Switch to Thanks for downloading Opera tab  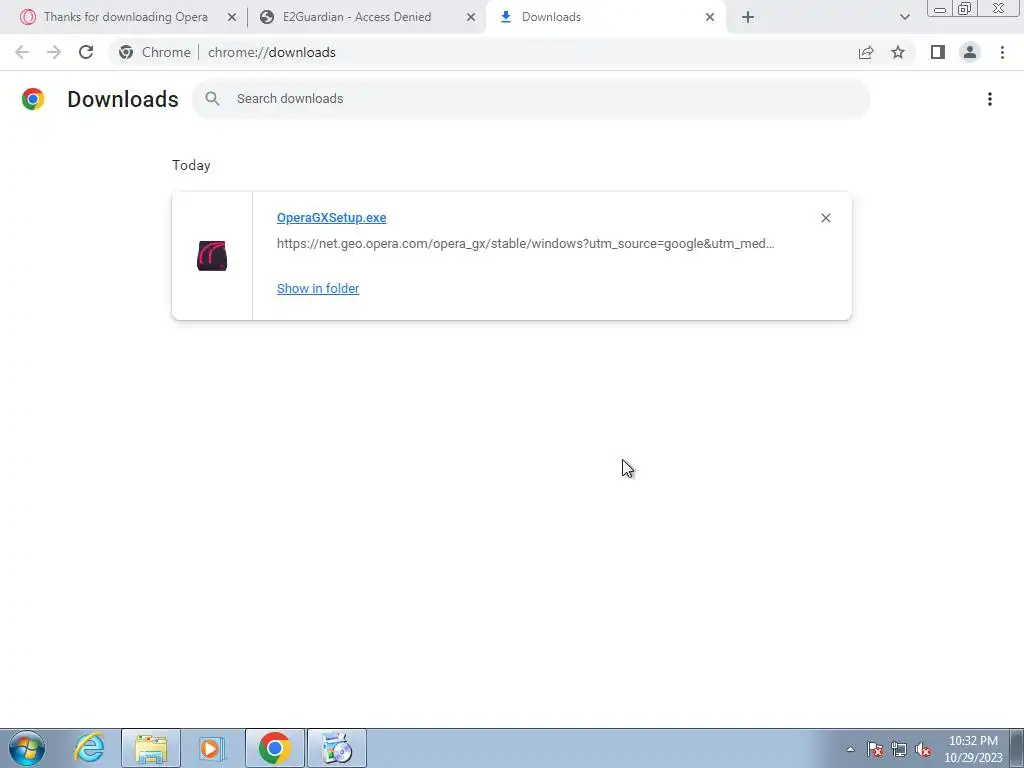click(x=125, y=17)
